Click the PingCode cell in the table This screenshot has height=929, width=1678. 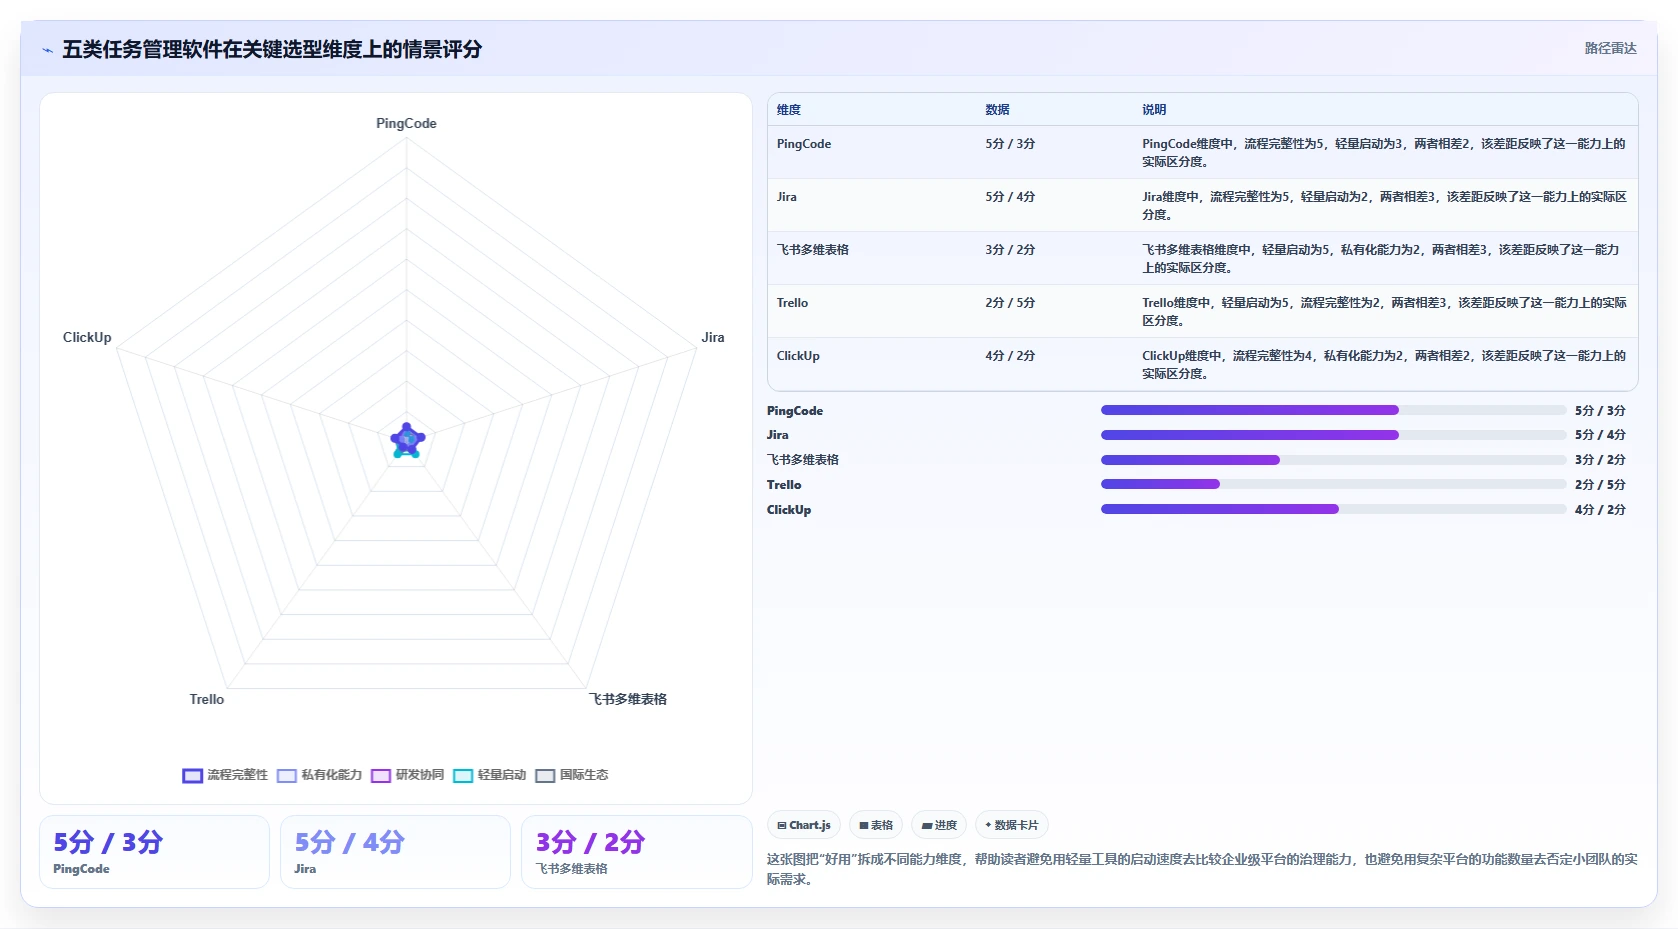click(x=804, y=144)
